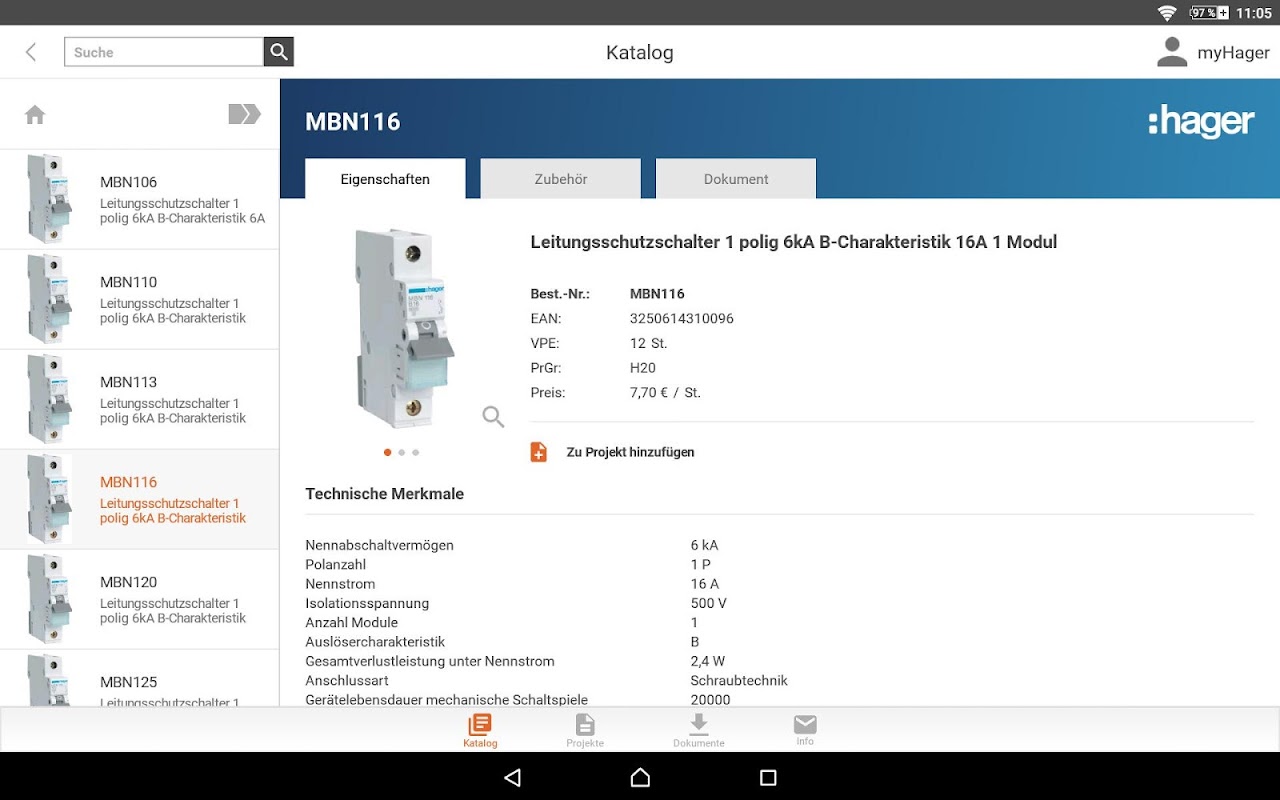Click the Auslösercharakteristik row label
Viewport: 1280px width, 800px height.
[x=375, y=642]
